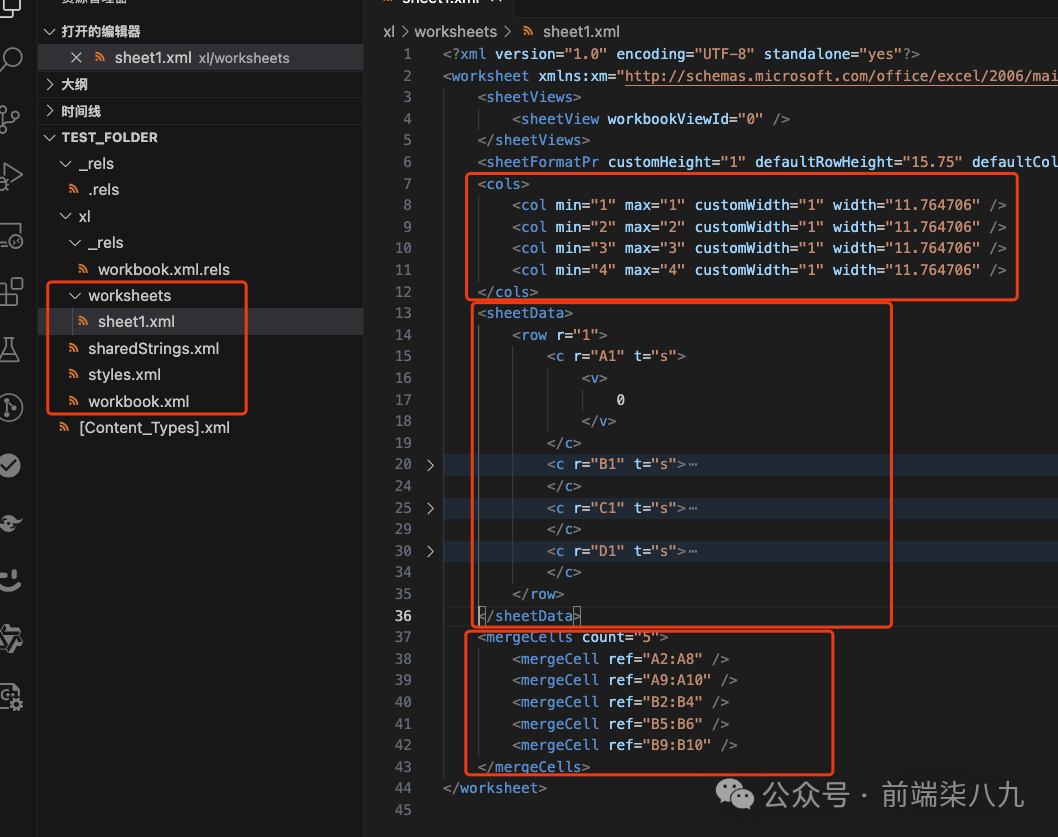
Task: Click the sheetView workbookViewId line
Action: pyautogui.click(x=650, y=119)
